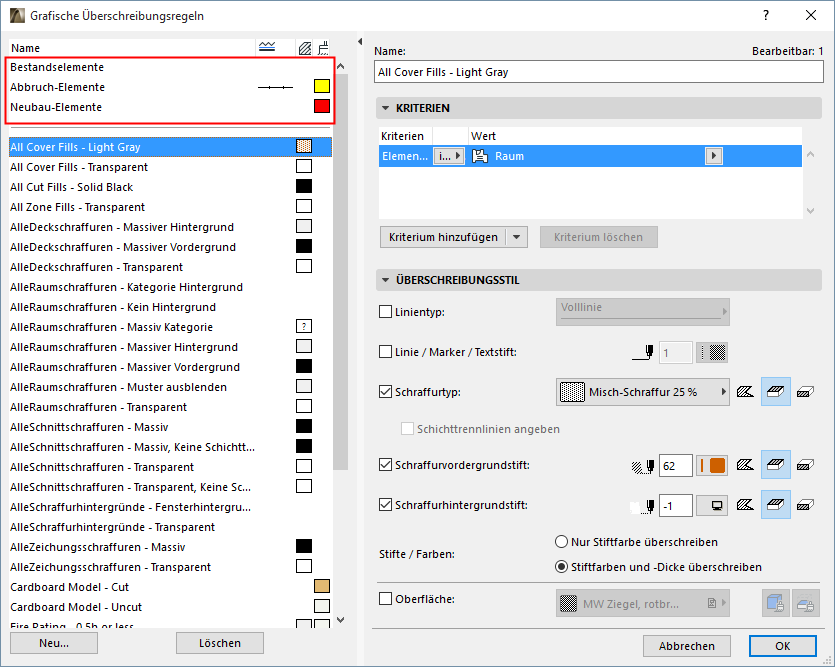Click Abbrechen to cancel
This screenshot has width=835, height=667.
click(686, 646)
